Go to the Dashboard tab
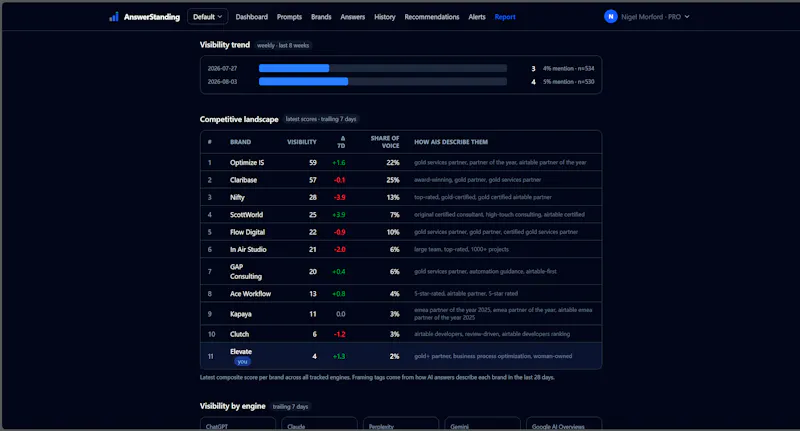Viewport: 800px width, 431px height. tap(252, 17)
